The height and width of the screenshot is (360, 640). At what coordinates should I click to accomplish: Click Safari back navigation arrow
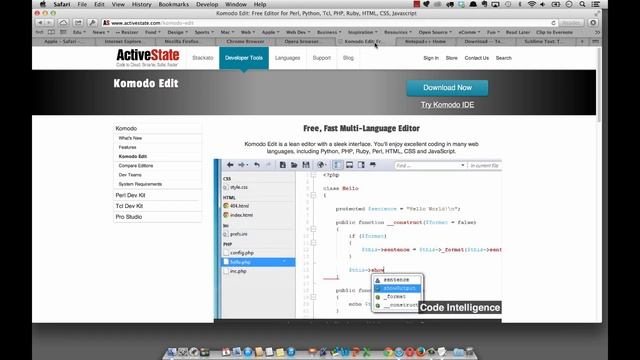pos(40,23)
